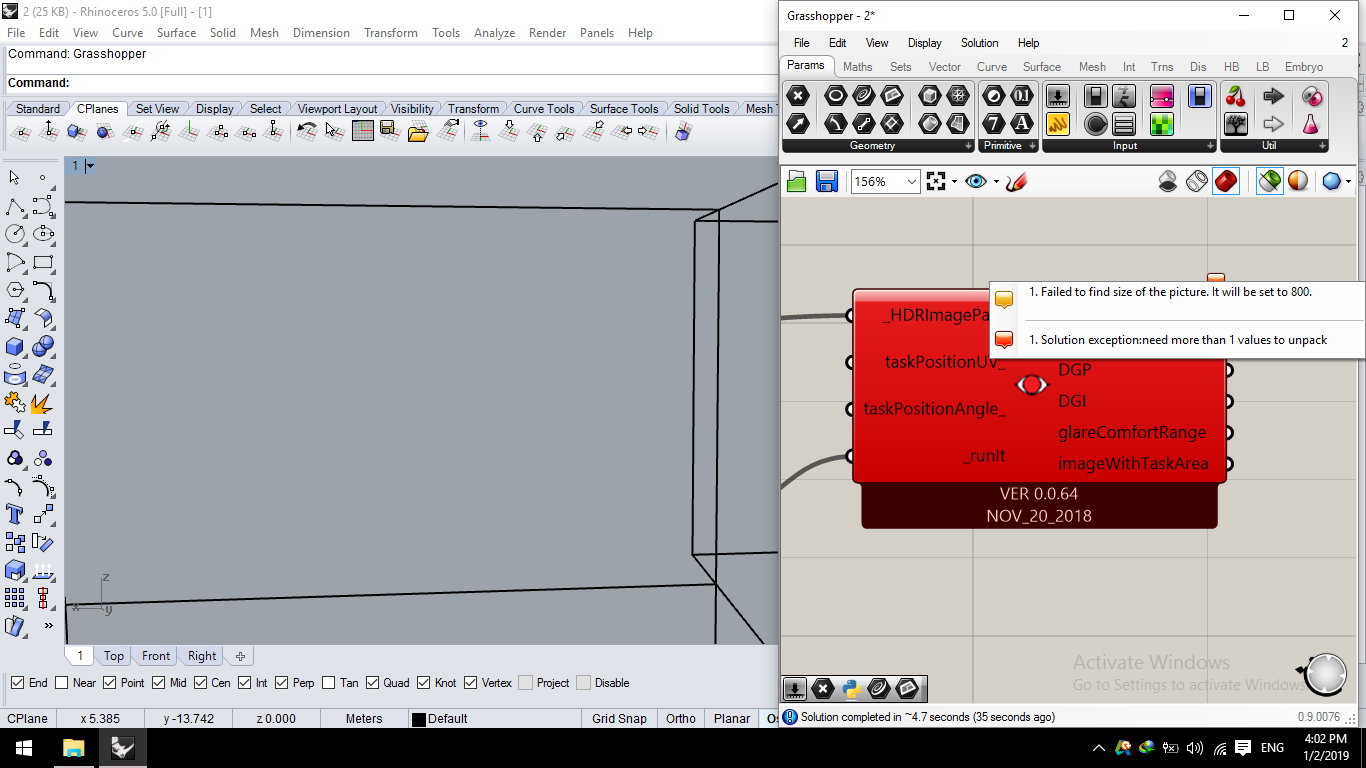
Task: Toggle the End osnap checkbox
Action: (18, 683)
